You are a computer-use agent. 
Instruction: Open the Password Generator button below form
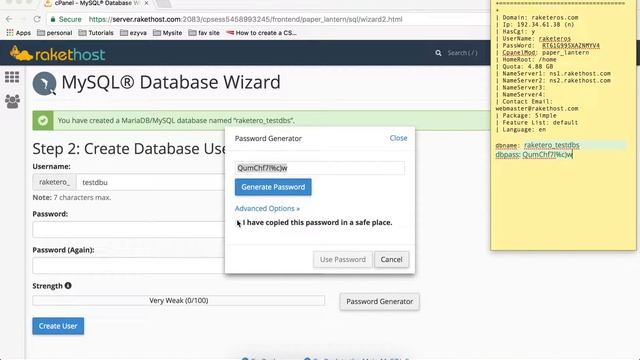click(380, 302)
